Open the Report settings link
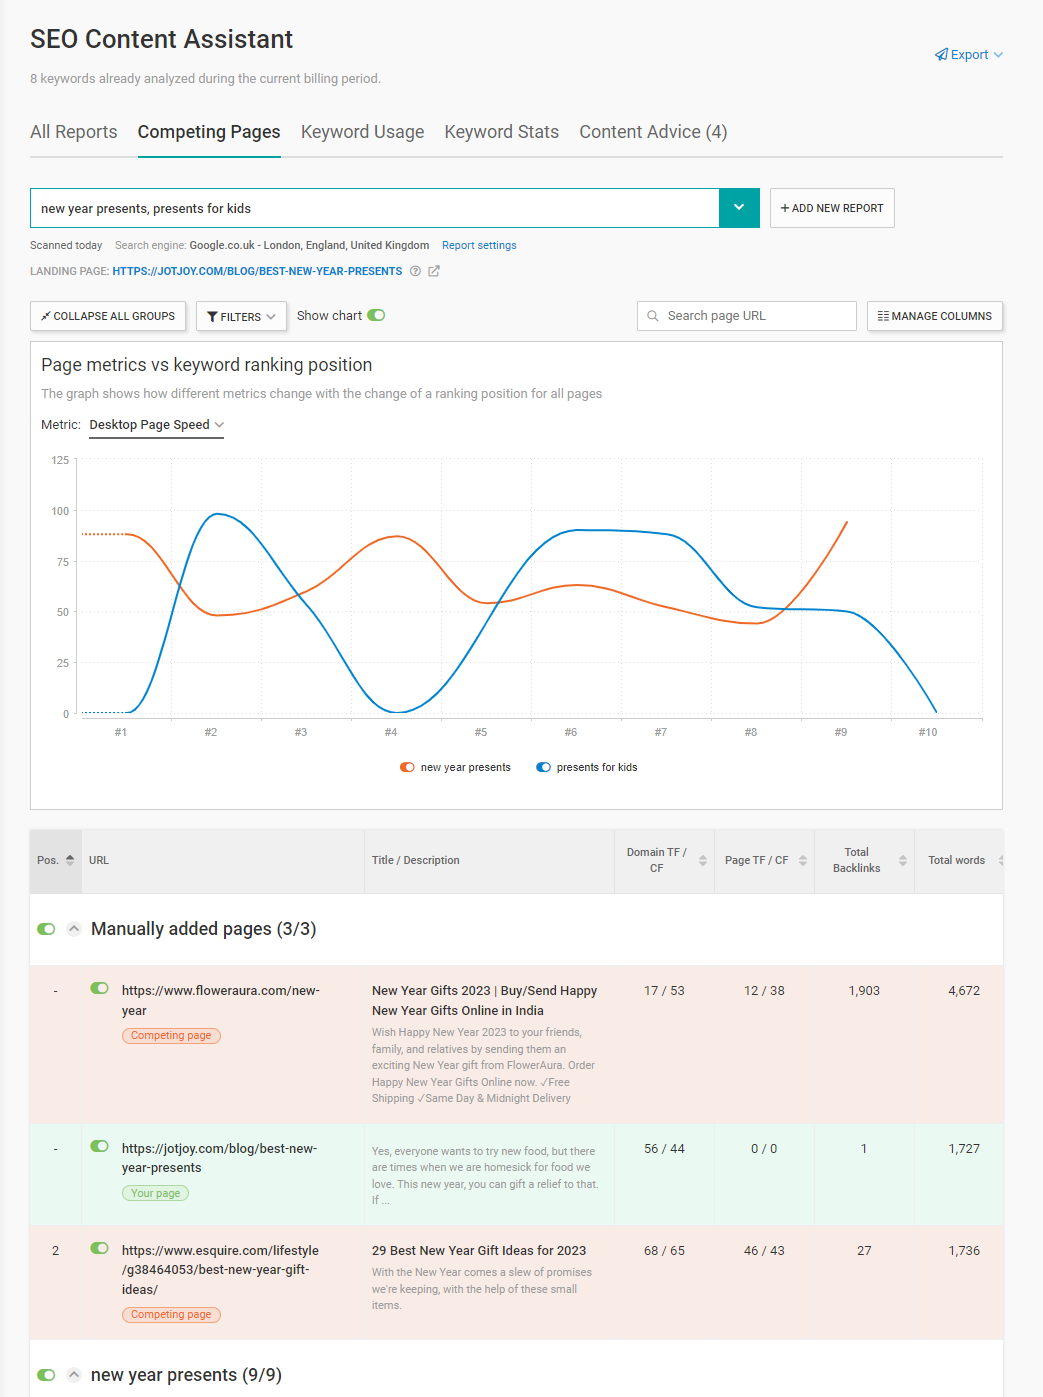The width and height of the screenshot is (1043, 1397). (x=479, y=245)
